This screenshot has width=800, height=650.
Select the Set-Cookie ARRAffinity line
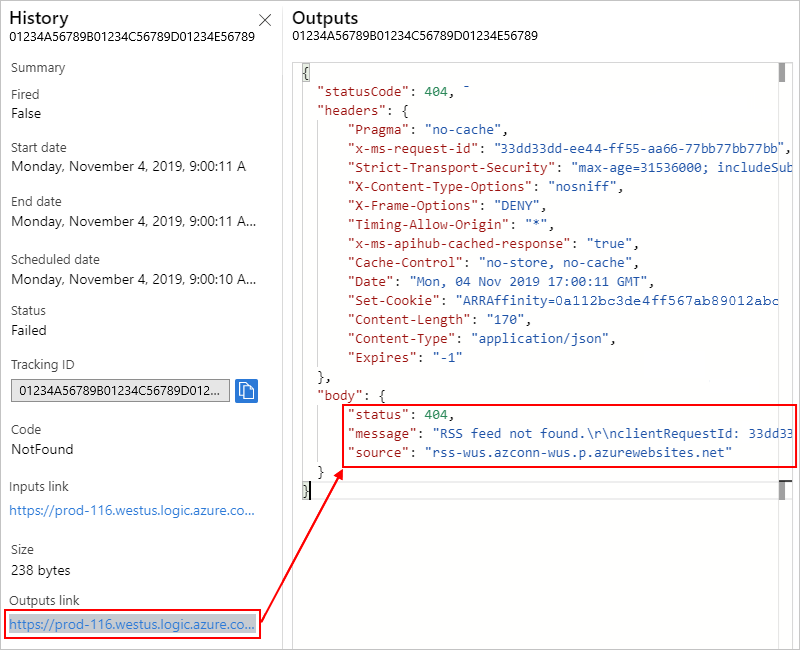coord(563,301)
